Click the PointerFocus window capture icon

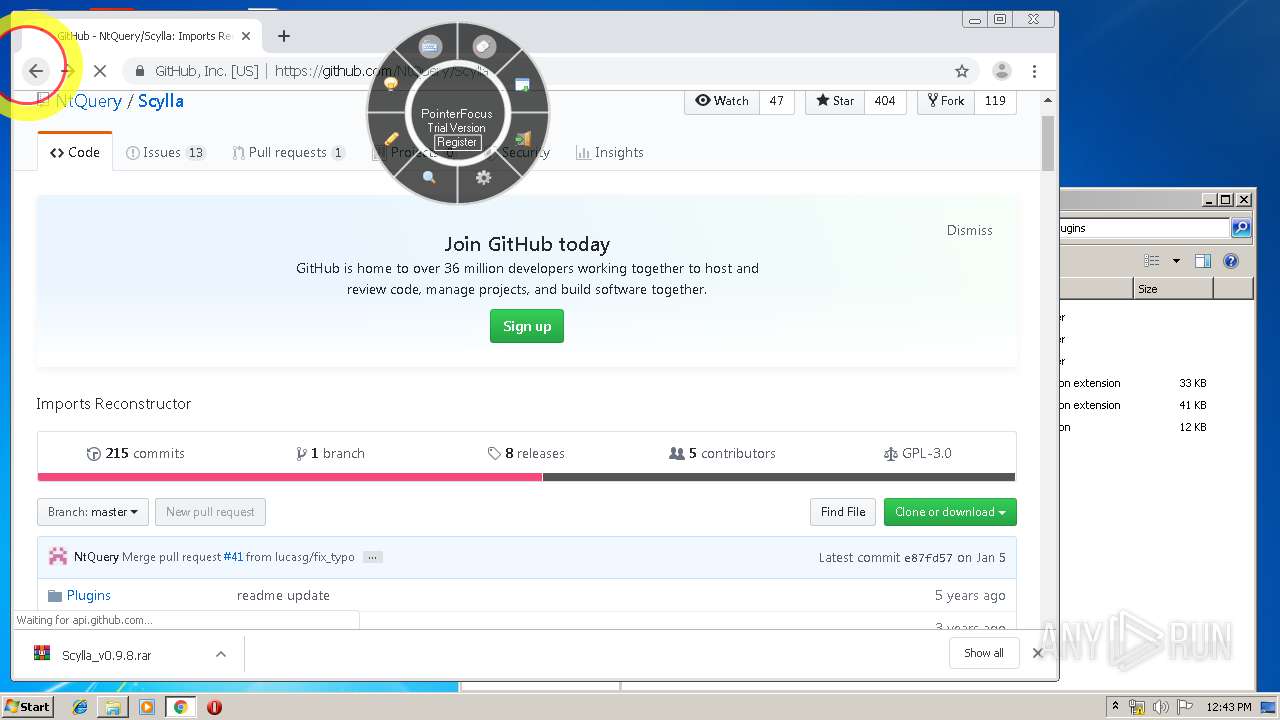coord(522,85)
